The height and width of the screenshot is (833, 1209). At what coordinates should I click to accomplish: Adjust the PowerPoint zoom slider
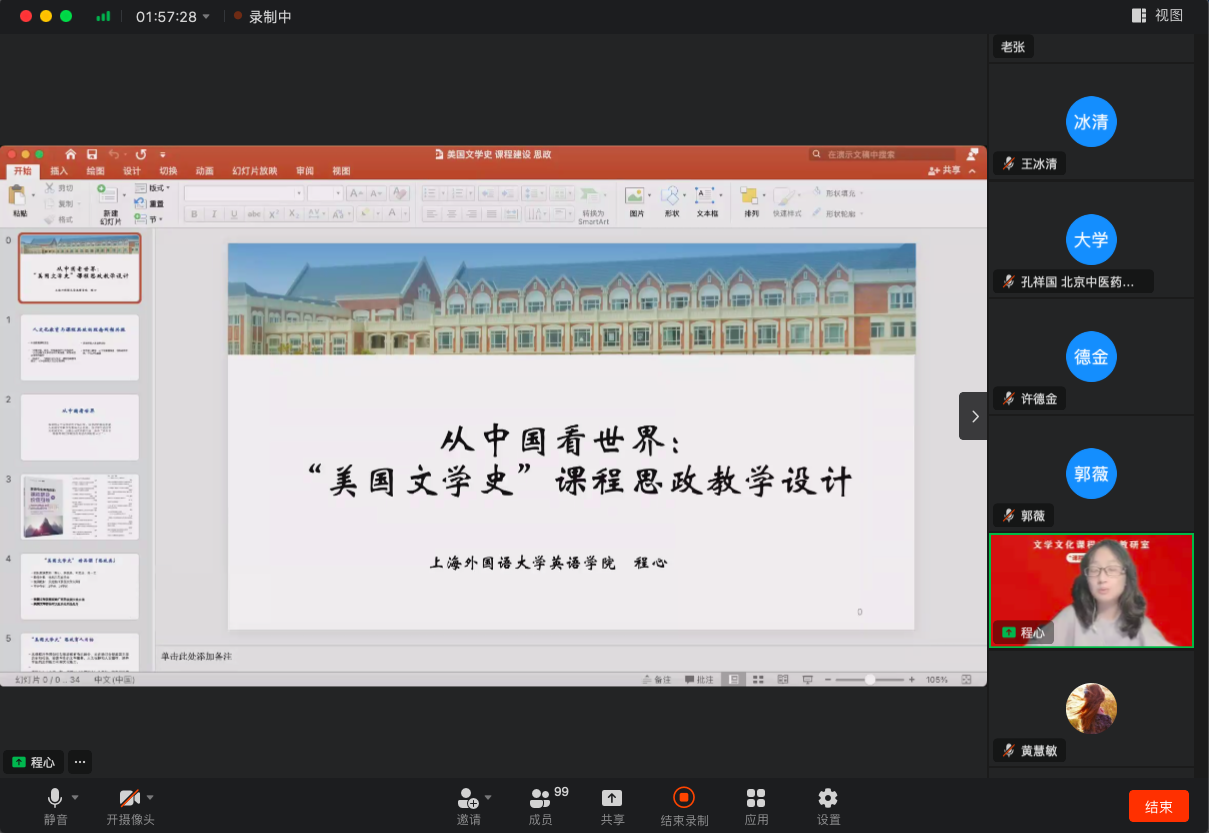coord(870,680)
